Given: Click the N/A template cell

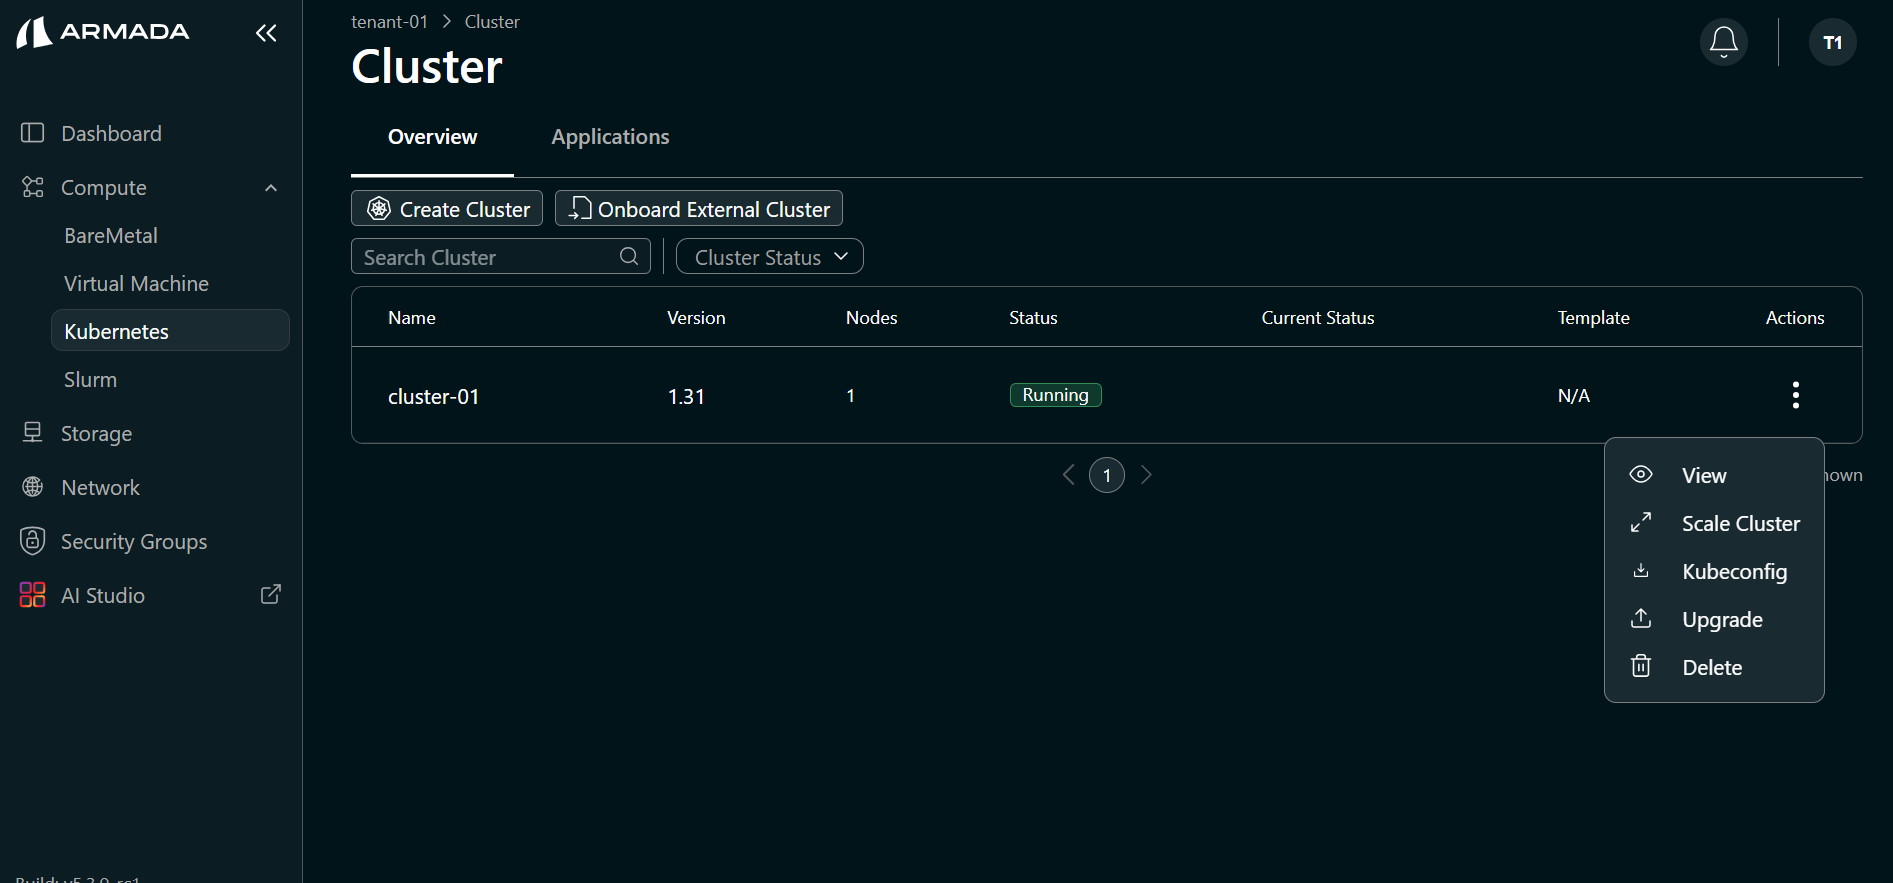Looking at the screenshot, I should tap(1573, 396).
